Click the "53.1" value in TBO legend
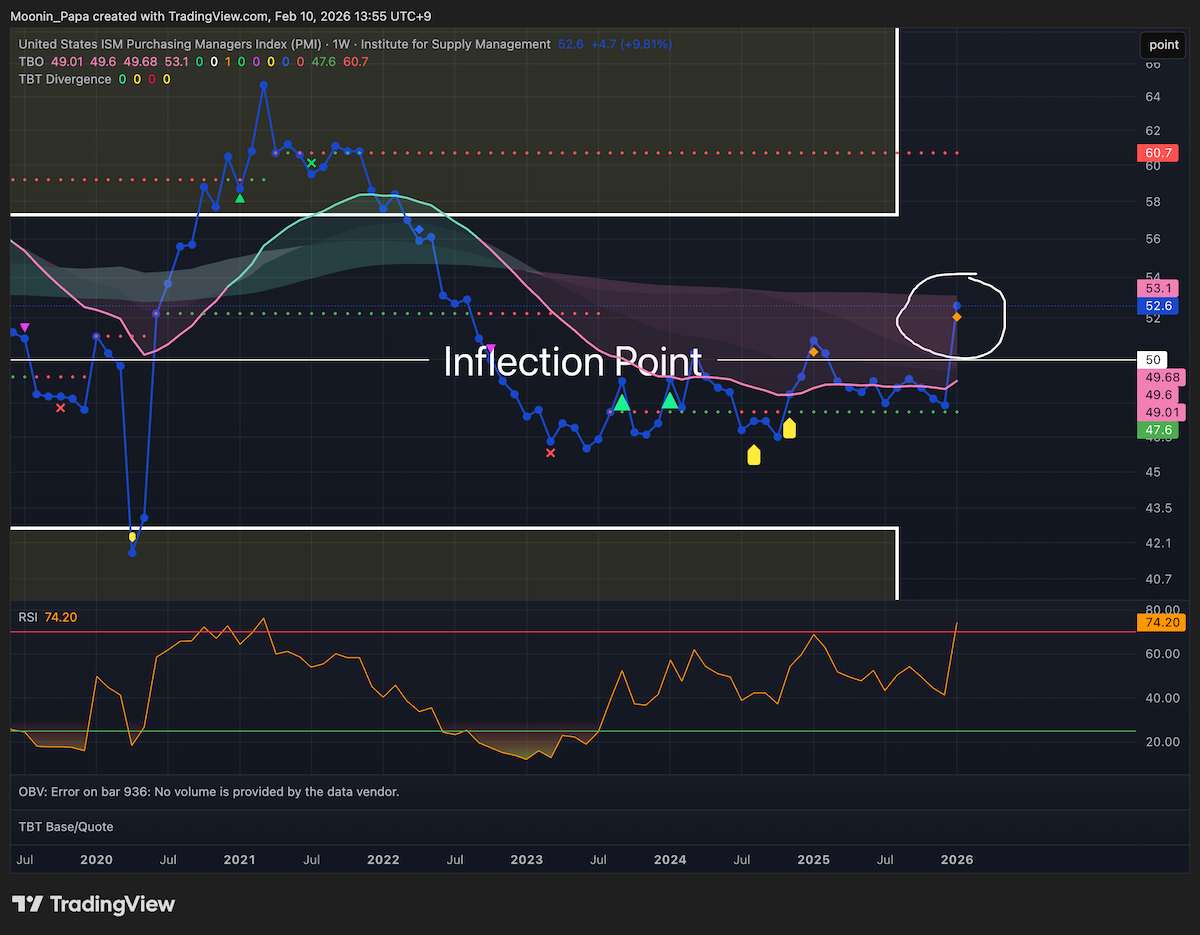The image size is (1200, 935). pos(176,62)
